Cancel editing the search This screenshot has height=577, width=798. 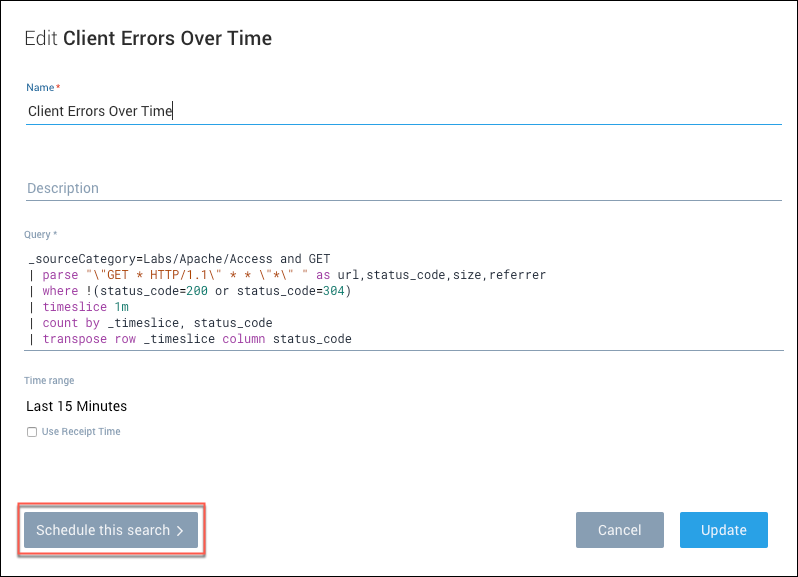619,530
